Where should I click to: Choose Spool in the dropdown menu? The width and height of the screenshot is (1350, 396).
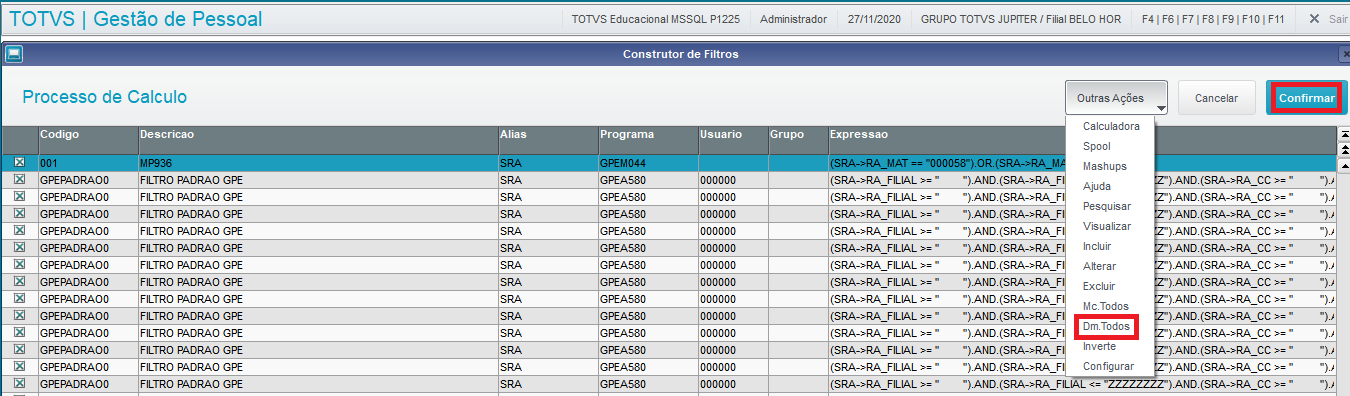(x=1096, y=146)
